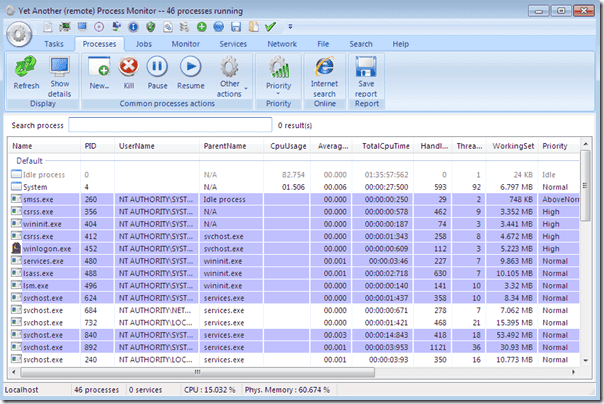Image resolution: width=604 pixels, height=404 pixels.
Task: Kill the selected process
Action: point(129,72)
